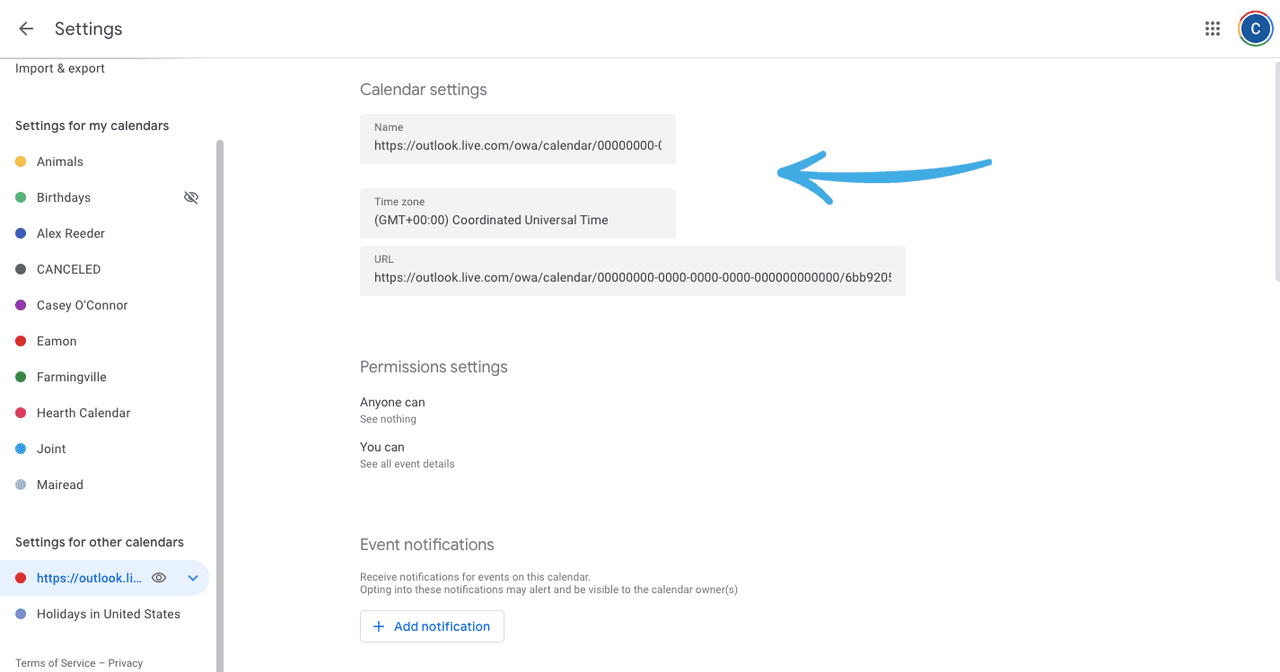Viewport: 1280px width, 672px height.
Task: Select Import & export in the sidebar
Action: tap(60, 68)
